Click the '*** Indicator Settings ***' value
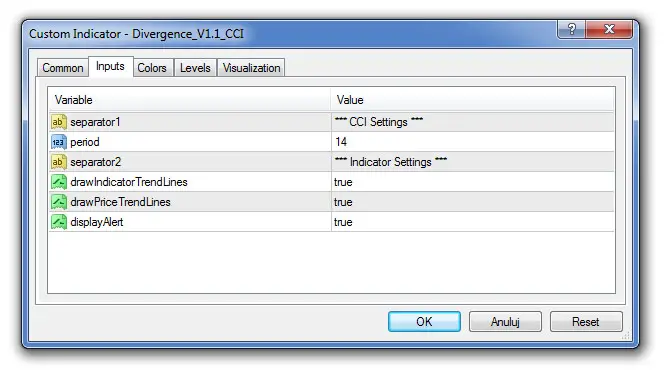This screenshot has width=664, height=375. click(390, 162)
